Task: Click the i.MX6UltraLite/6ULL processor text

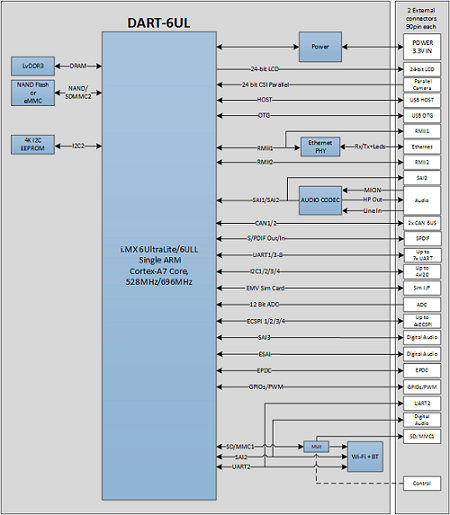Action: (159, 265)
